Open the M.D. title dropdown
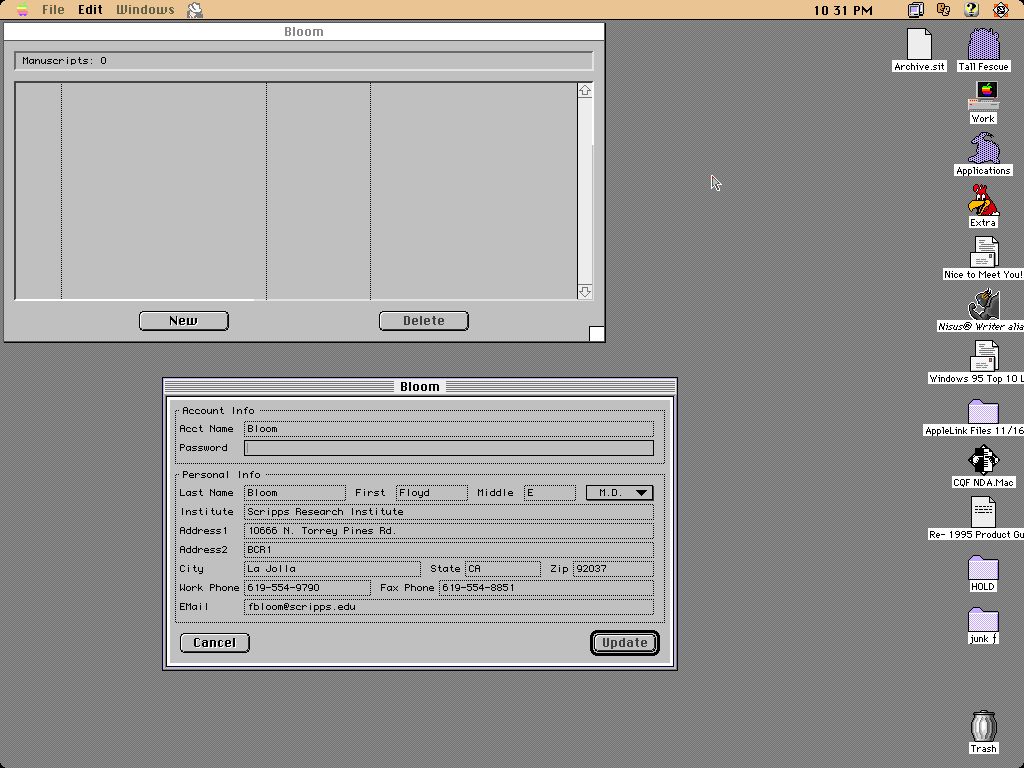Viewport: 1024px width, 768px height. pyautogui.click(x=619, y=493)
